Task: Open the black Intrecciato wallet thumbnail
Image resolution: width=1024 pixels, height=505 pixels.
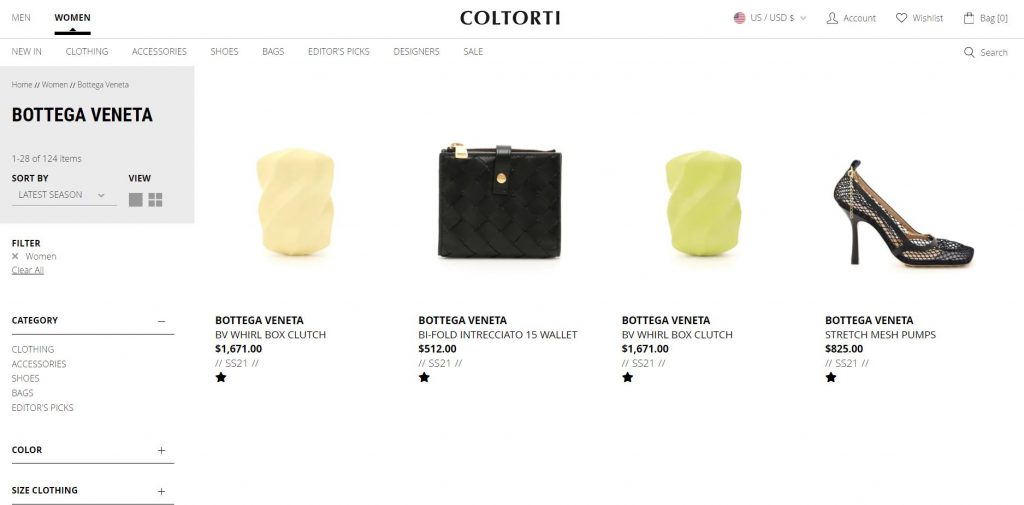Action: coord(500,200)
